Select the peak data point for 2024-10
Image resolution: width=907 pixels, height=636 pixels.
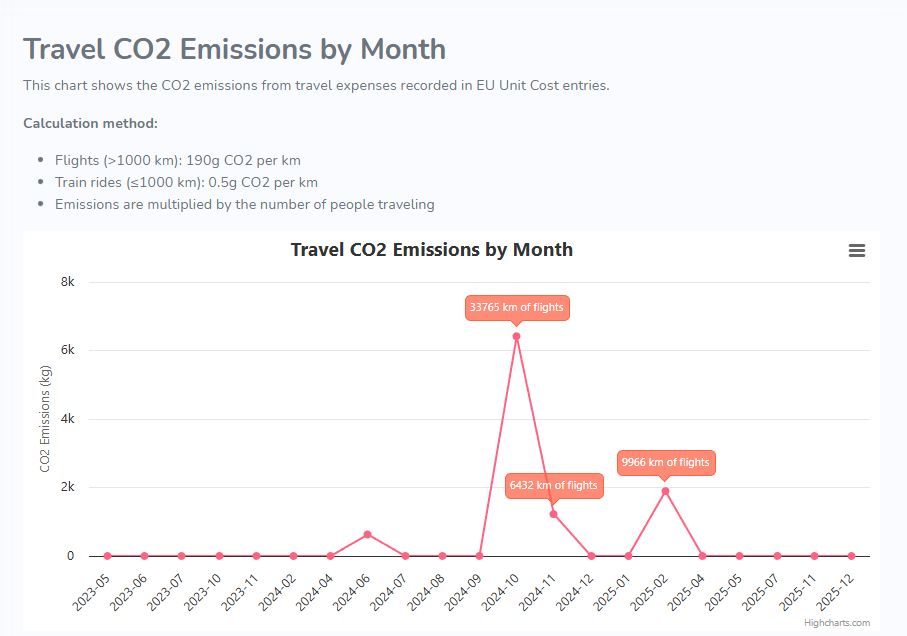516,336
